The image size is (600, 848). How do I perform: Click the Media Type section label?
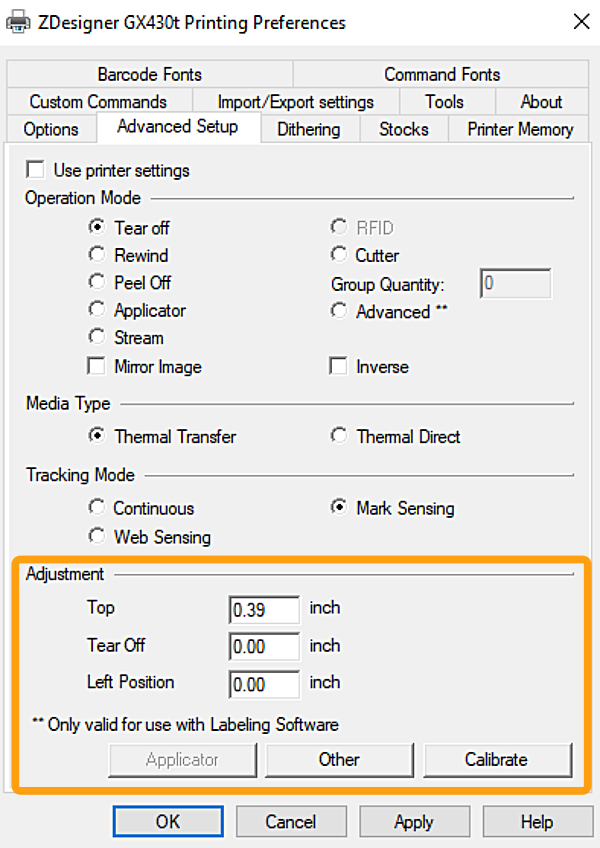[68, 403]
